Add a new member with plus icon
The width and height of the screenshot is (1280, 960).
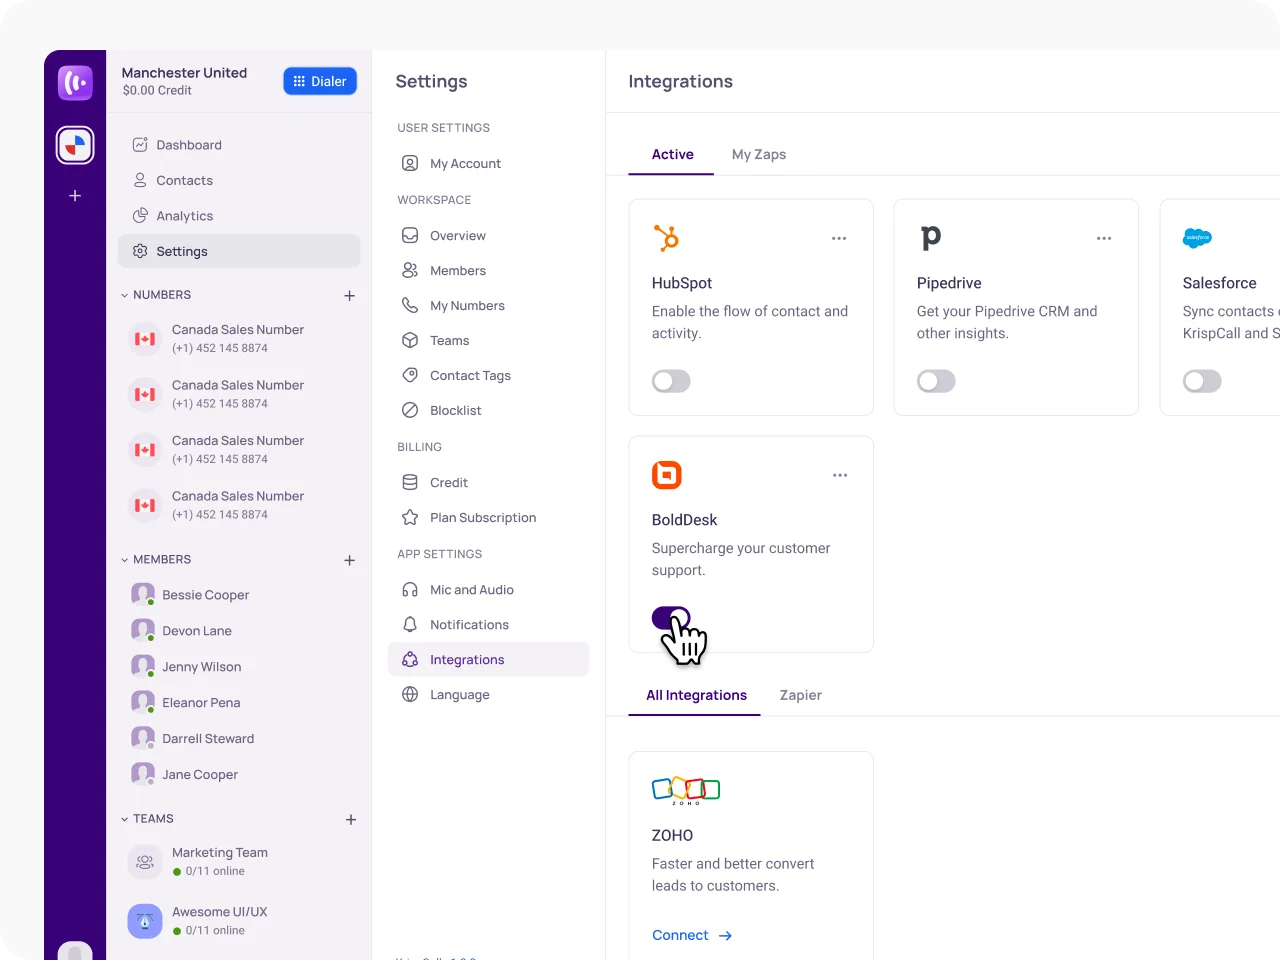tap(350, 561)
